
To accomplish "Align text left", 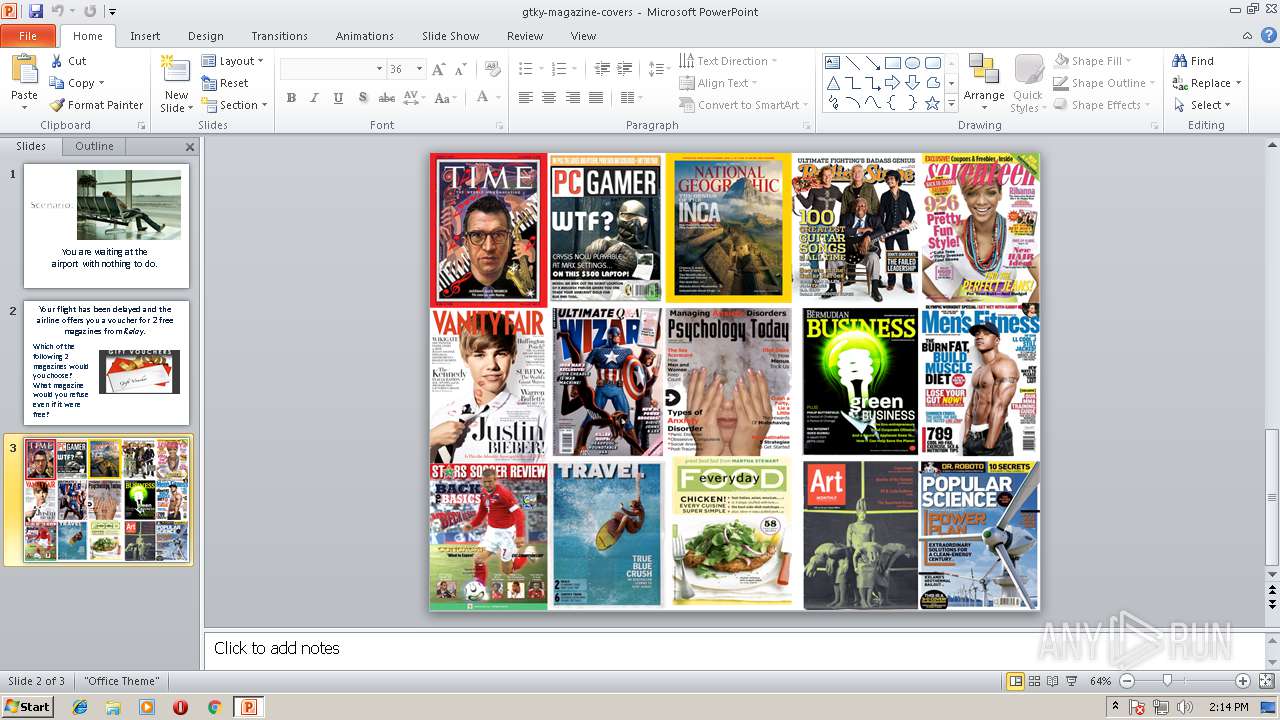I will (x=525, y=97).
